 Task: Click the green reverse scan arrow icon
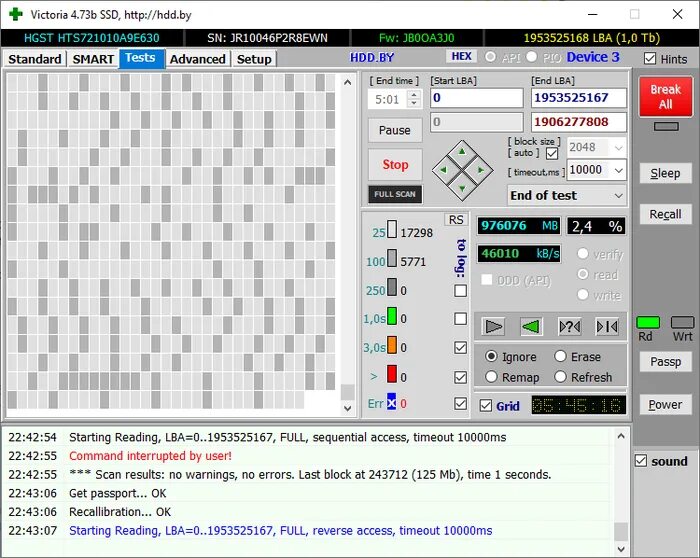[x=531, y=327]
